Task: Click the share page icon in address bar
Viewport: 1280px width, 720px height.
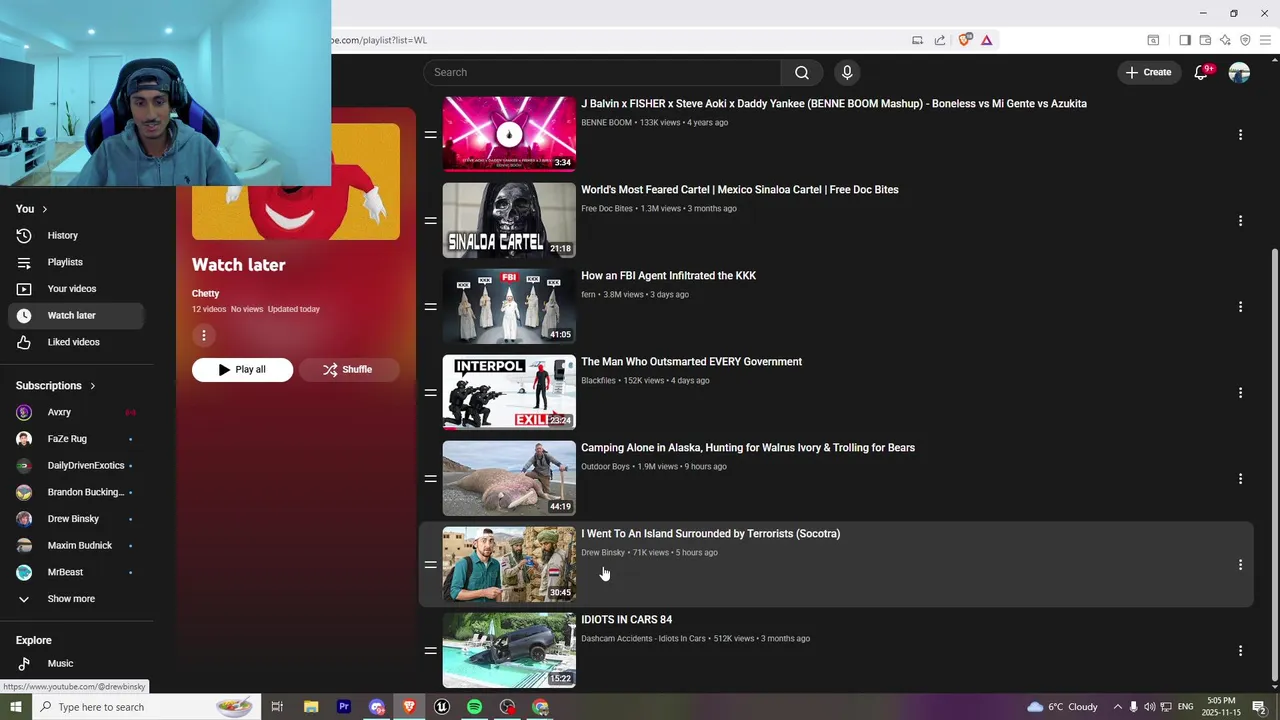Action: click(940, 40)
